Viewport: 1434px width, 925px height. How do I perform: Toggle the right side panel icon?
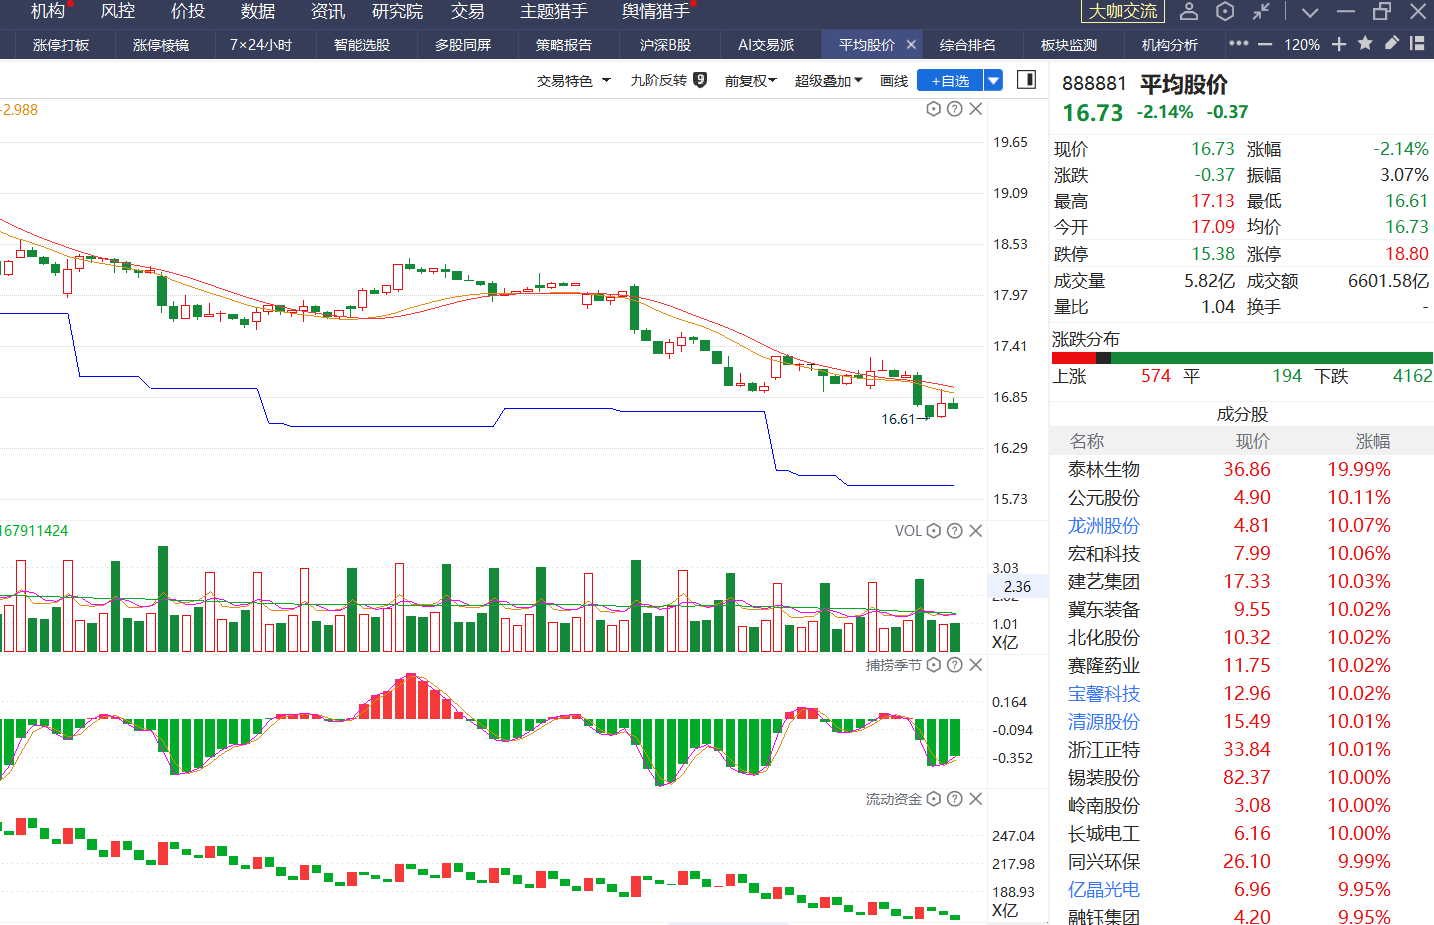[x=1026, y=80]
